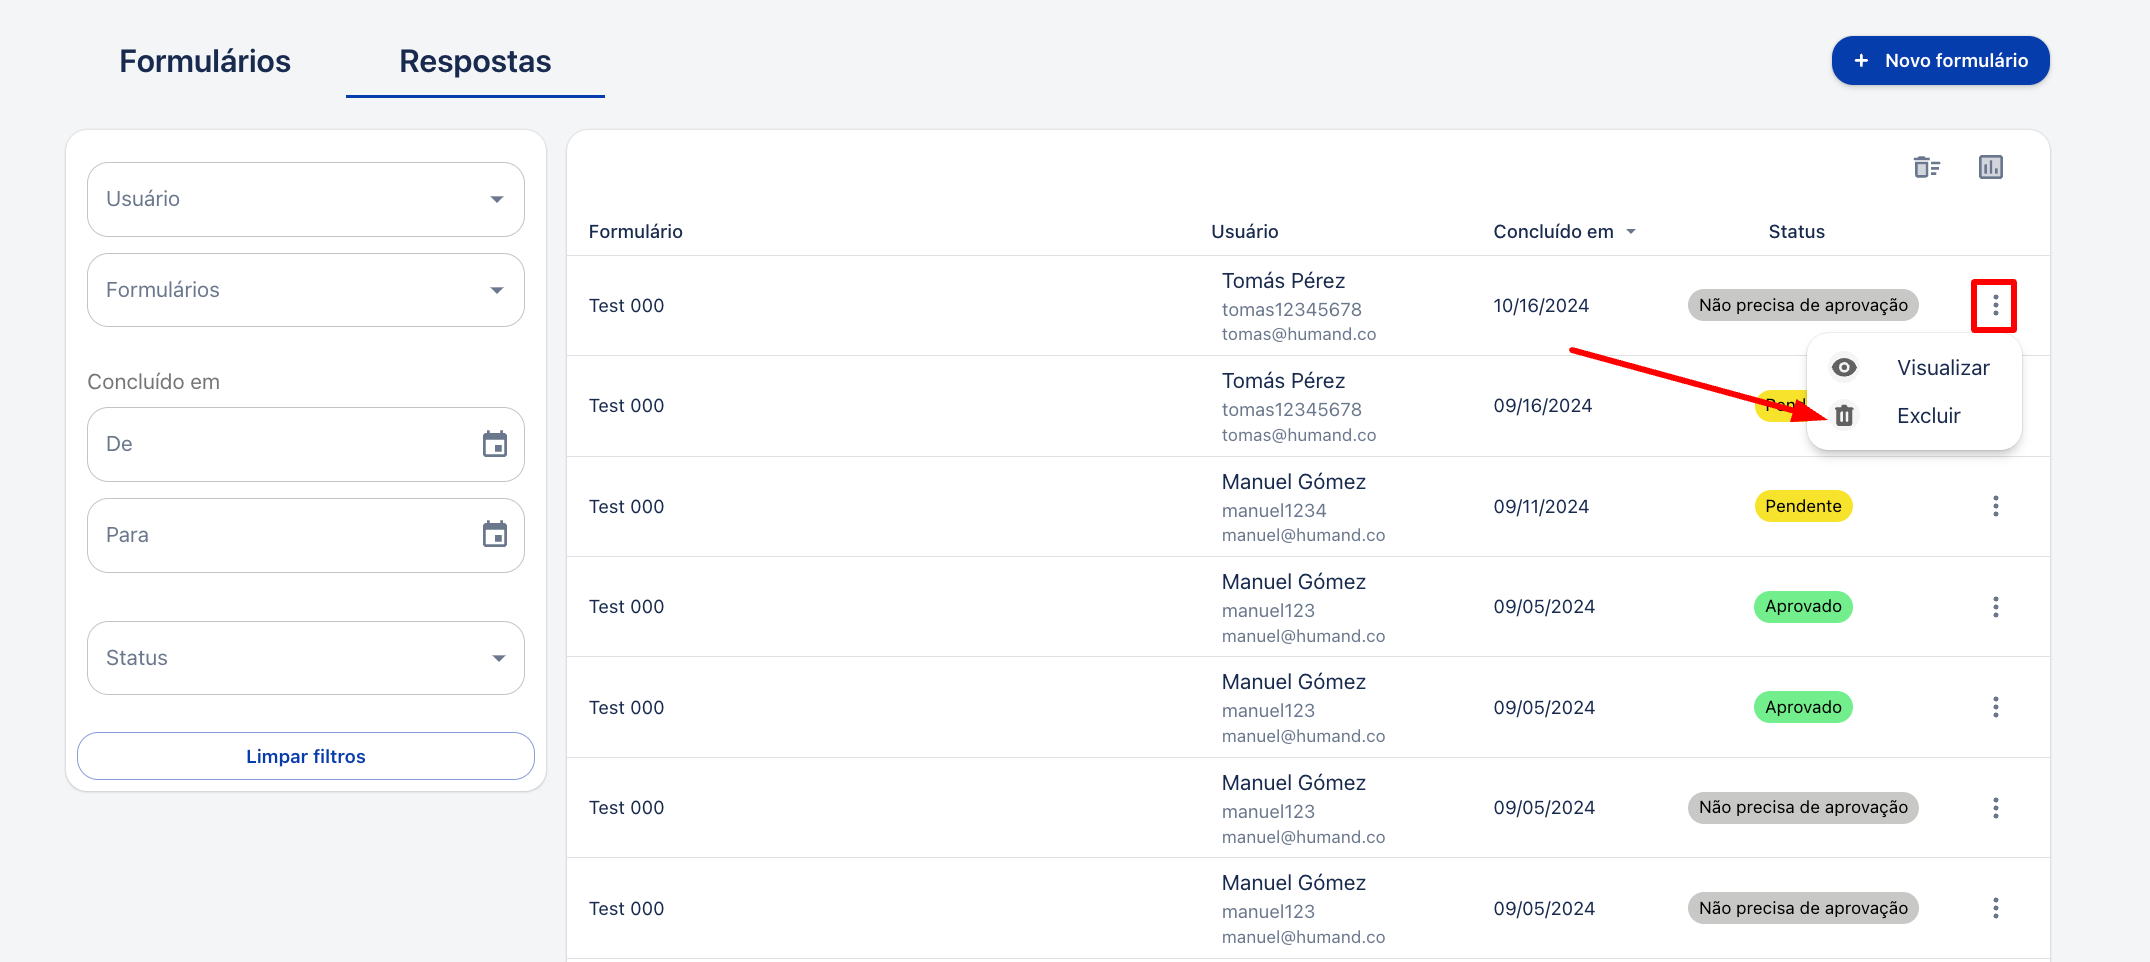Click the Para date input field
Viewport: 2150px width, 962px height.
306,535
